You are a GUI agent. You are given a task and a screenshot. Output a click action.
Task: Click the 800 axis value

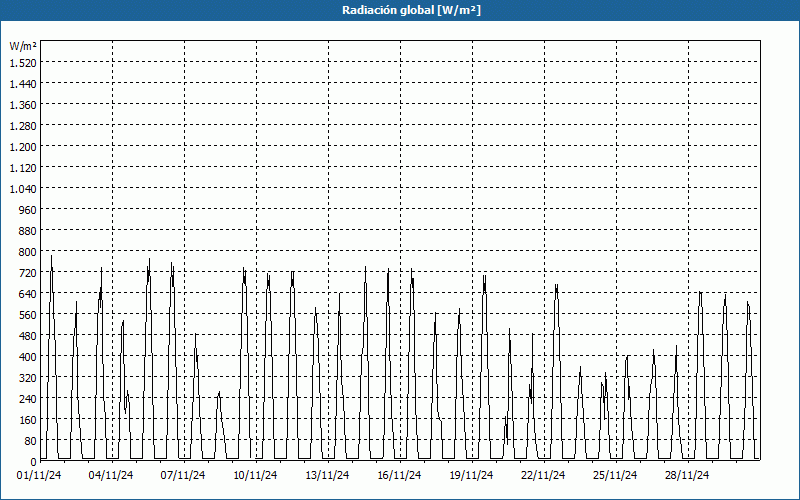point(28,252)
